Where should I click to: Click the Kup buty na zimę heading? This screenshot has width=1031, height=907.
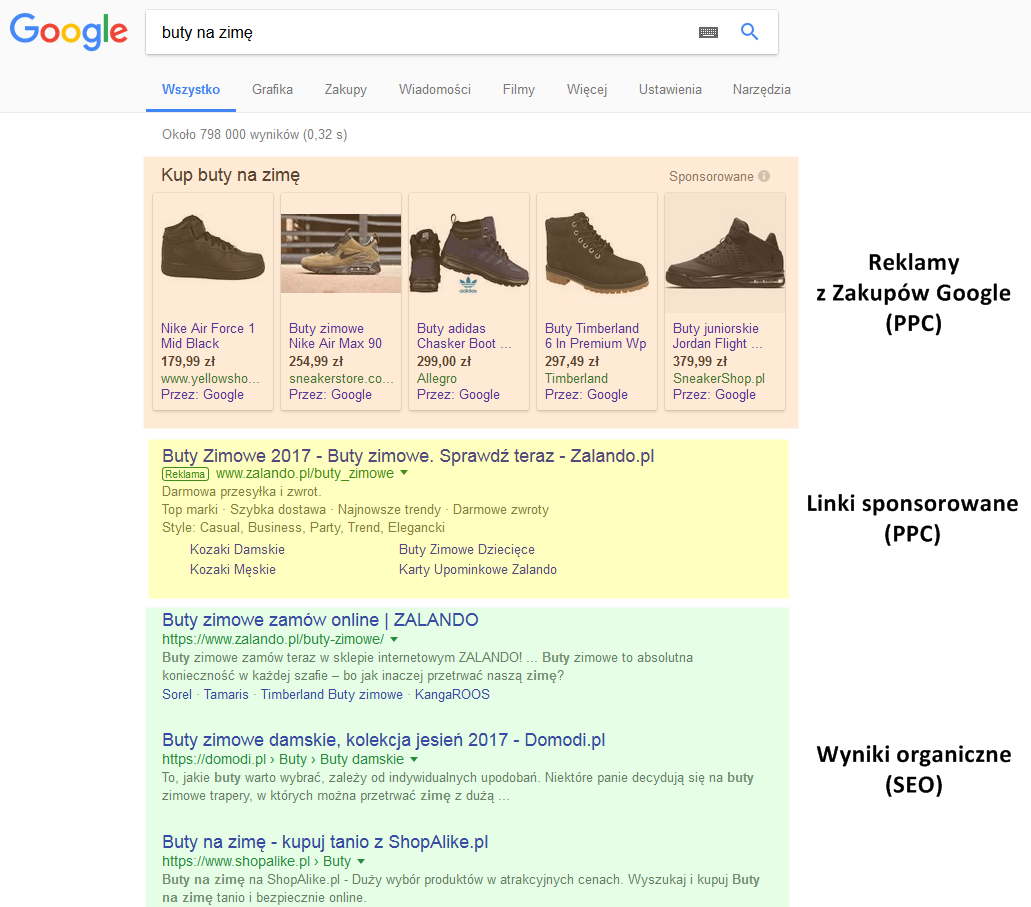point(230,175)
